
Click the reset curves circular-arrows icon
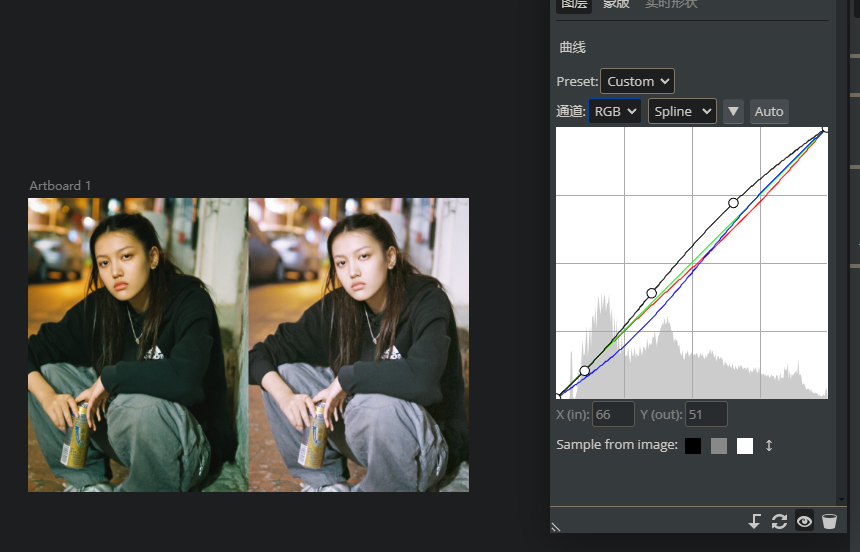coord(779,521)
